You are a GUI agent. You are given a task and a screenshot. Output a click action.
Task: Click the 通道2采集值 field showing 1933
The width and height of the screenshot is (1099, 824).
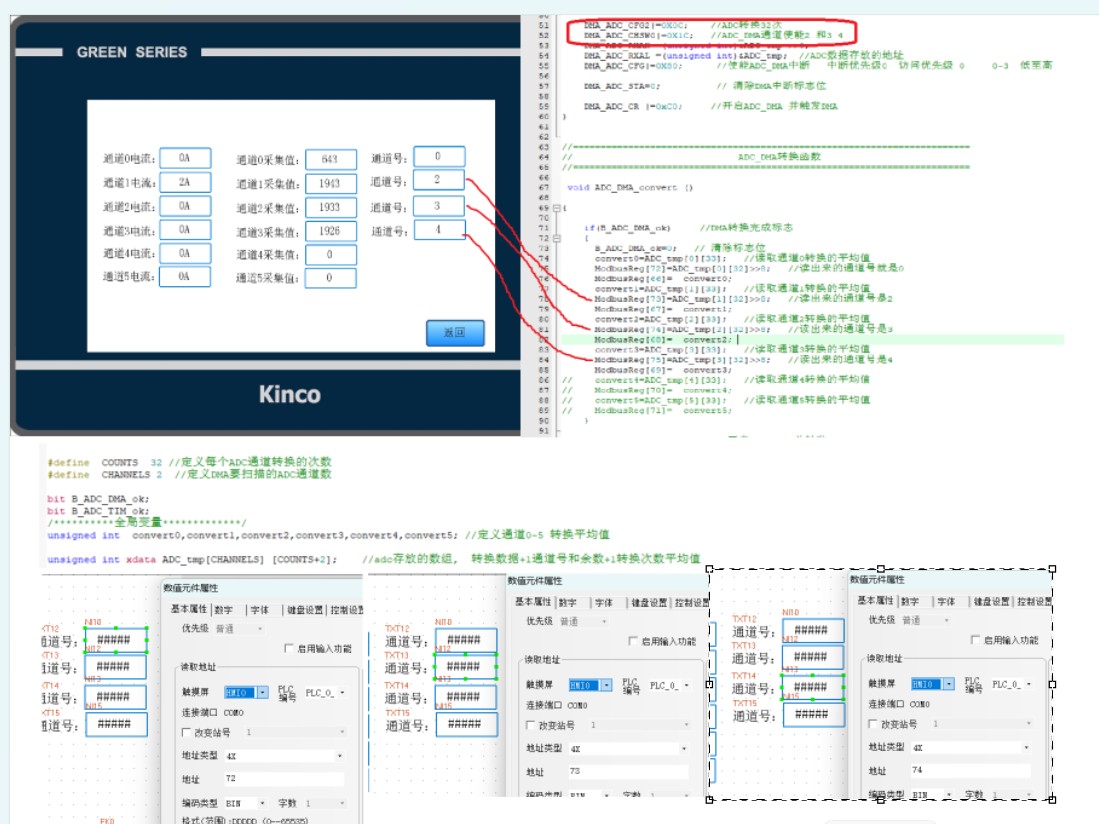(330, 207)
